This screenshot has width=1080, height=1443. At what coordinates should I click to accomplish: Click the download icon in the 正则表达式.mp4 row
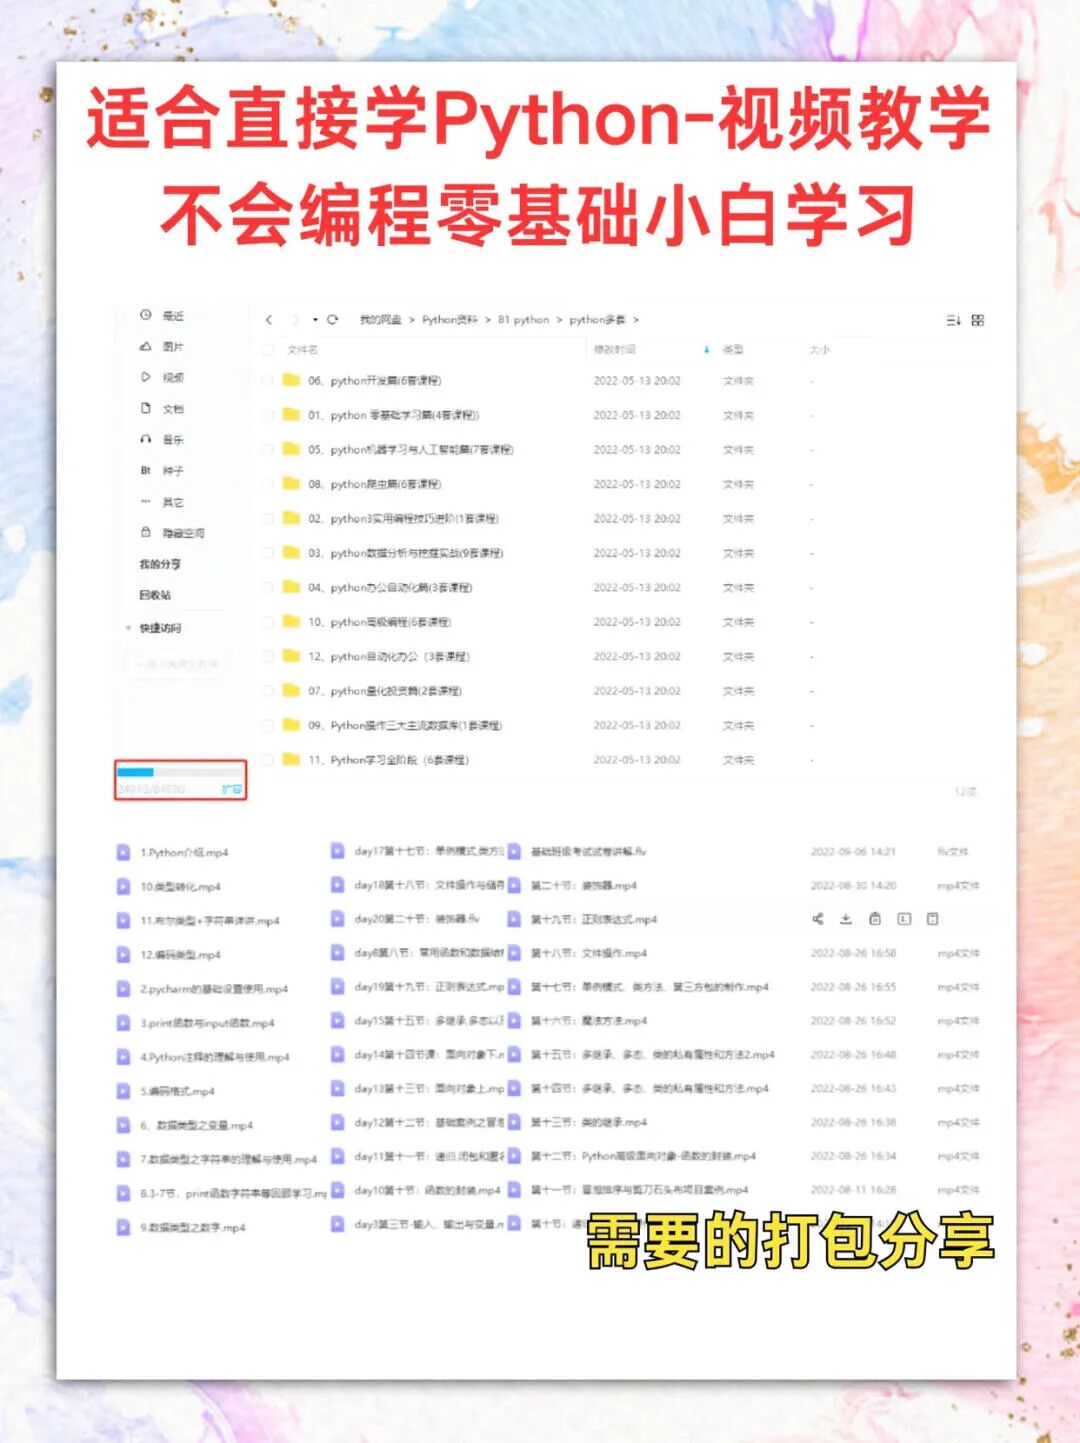846,919
